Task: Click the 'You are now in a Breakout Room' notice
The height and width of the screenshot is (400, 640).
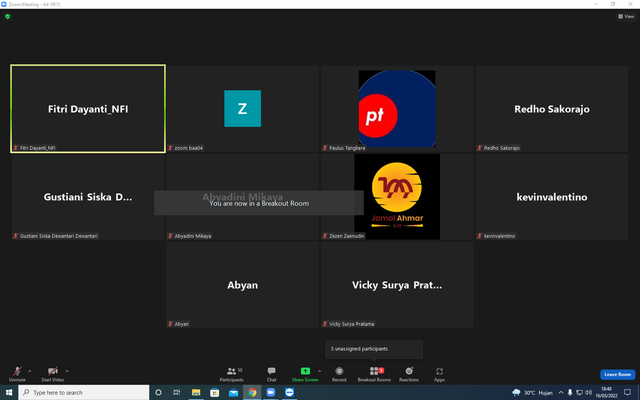Action: coord(259,203)
